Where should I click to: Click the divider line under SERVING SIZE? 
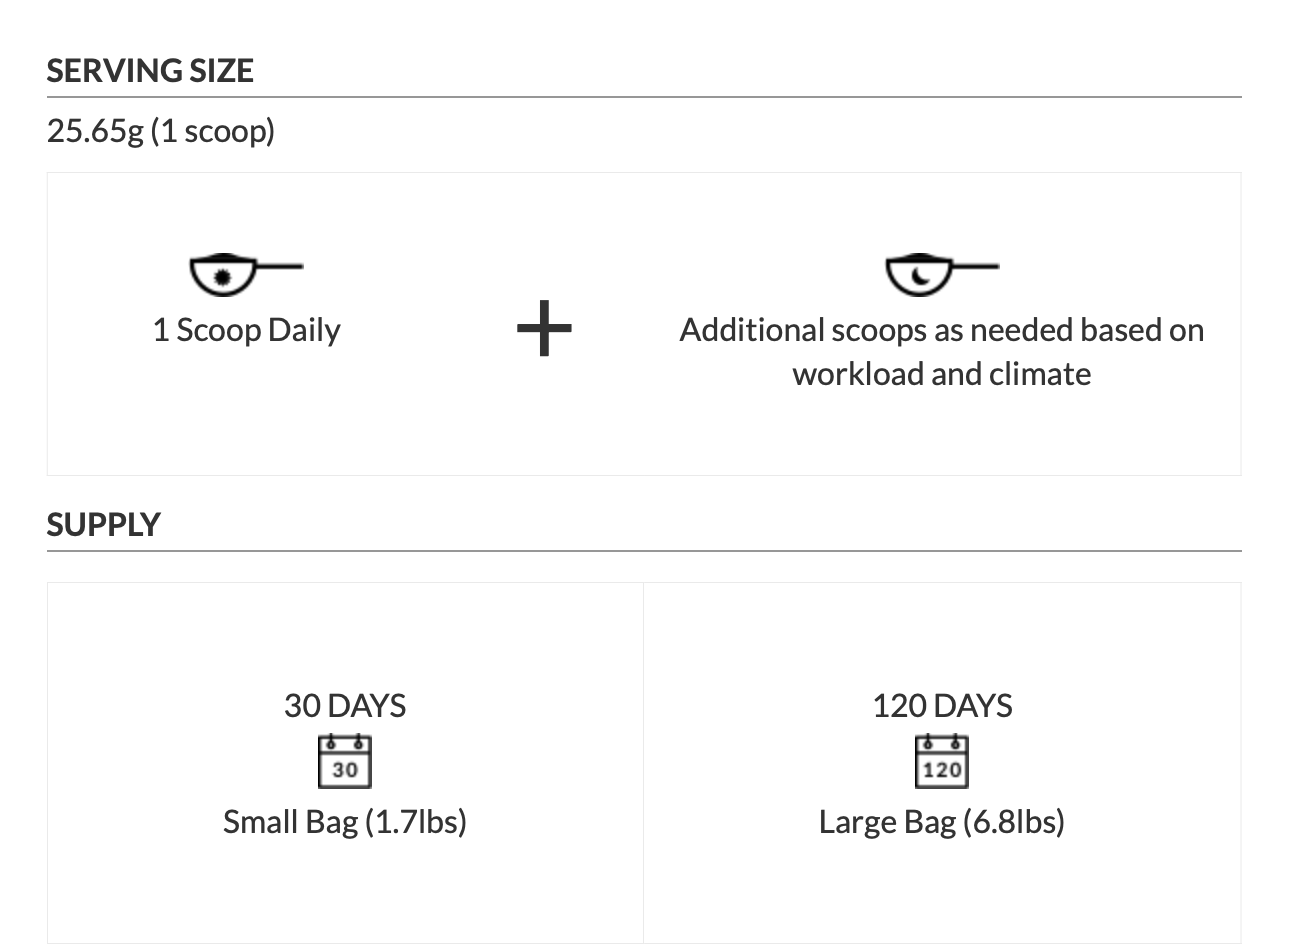644,97
